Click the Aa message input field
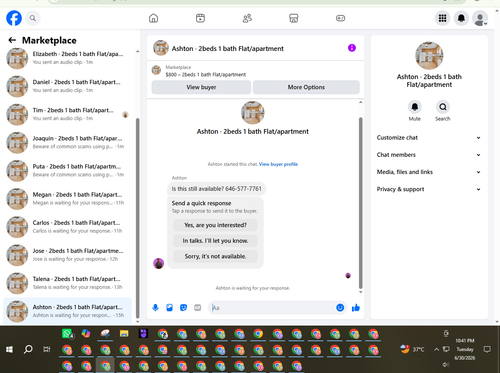This screenshot has height=373, width=500. [273, 307]
